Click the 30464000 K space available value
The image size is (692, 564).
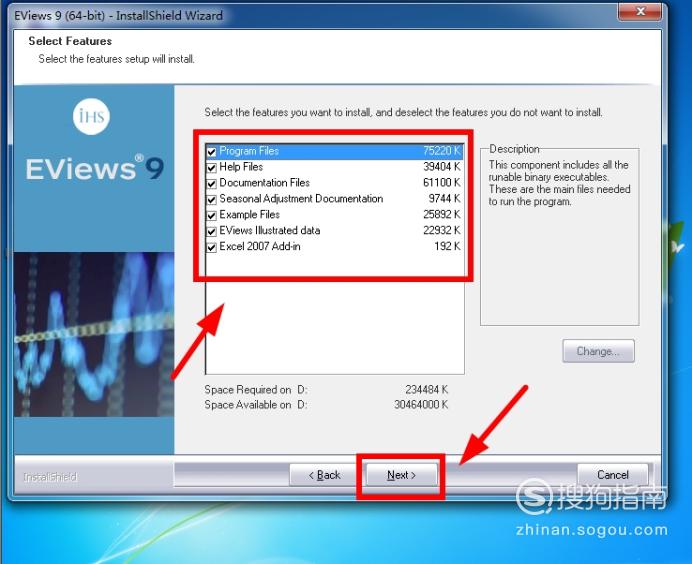[421, 405]
